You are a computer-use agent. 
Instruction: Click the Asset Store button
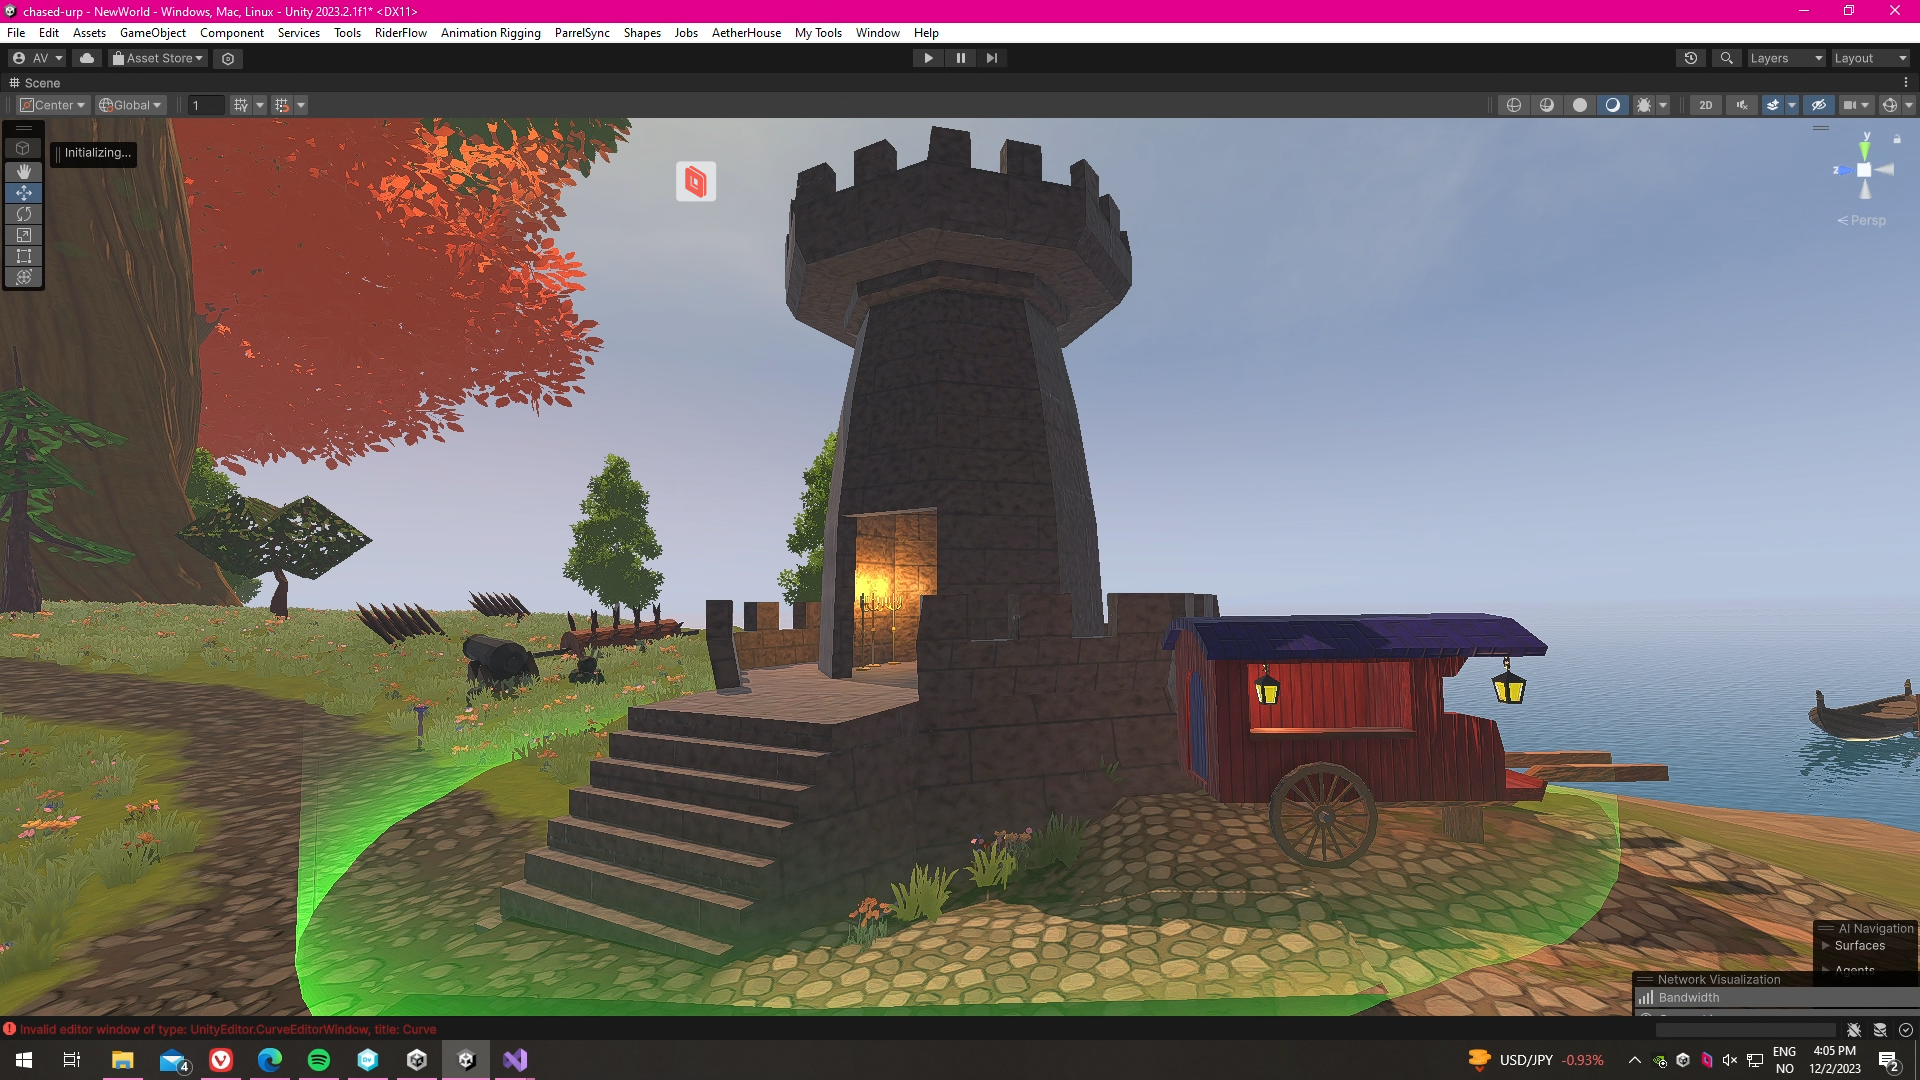click(x=158, y=58)
